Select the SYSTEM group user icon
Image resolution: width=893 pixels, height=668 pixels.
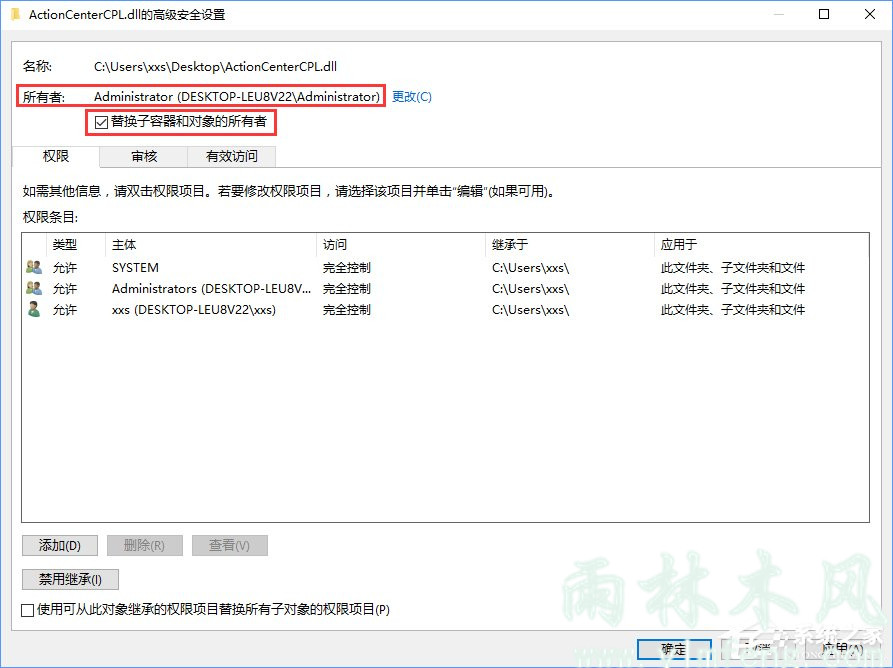(x=34, y=267)
